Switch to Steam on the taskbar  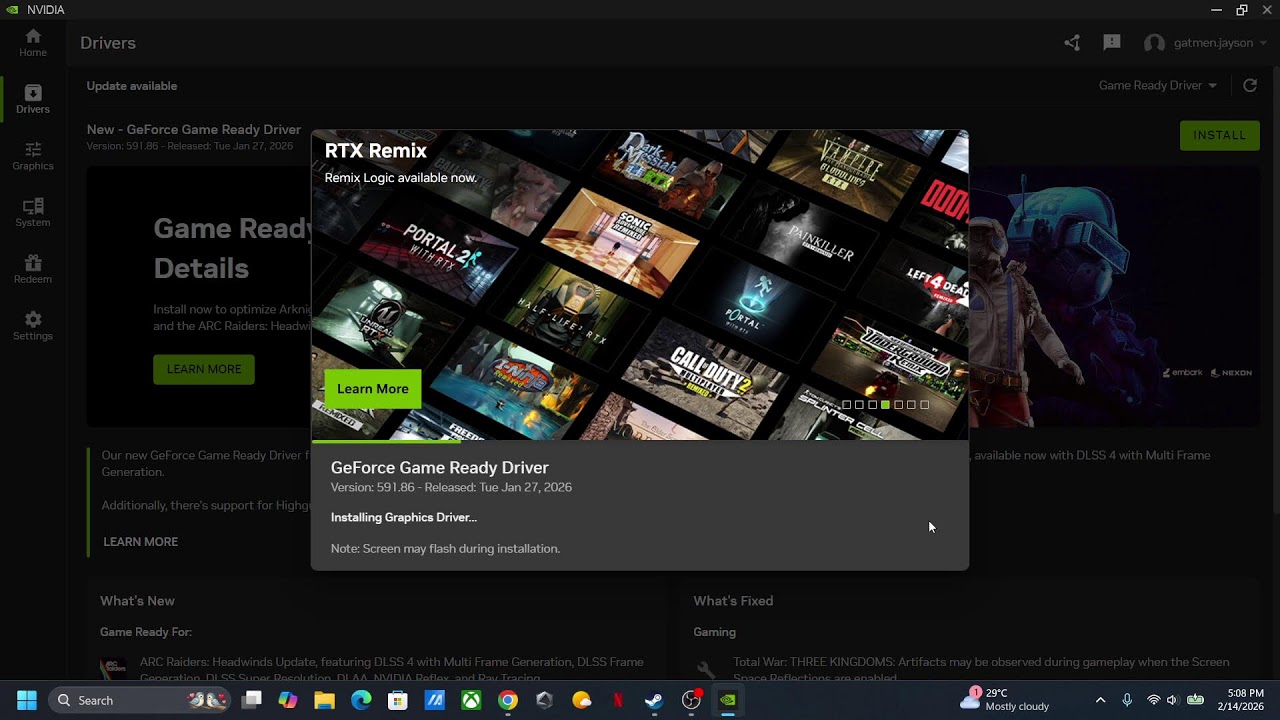click(654, 700)
